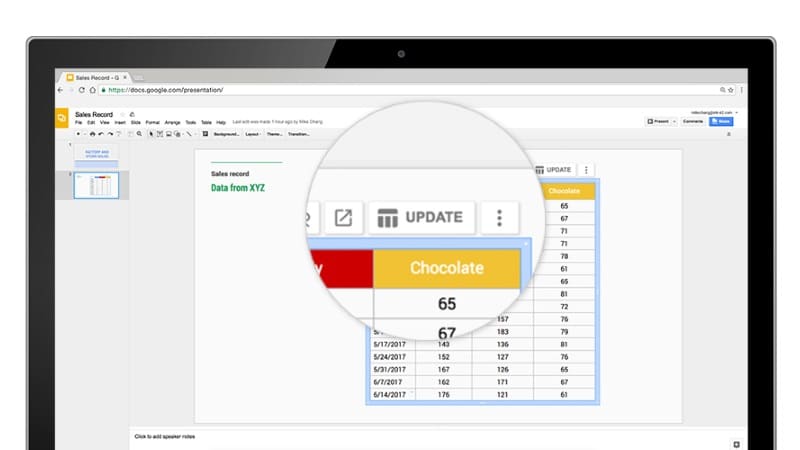800x450 pixels.
Task: Click the undo arrow in toolbar
Action: pyautogui.click(x=100, y=133)
